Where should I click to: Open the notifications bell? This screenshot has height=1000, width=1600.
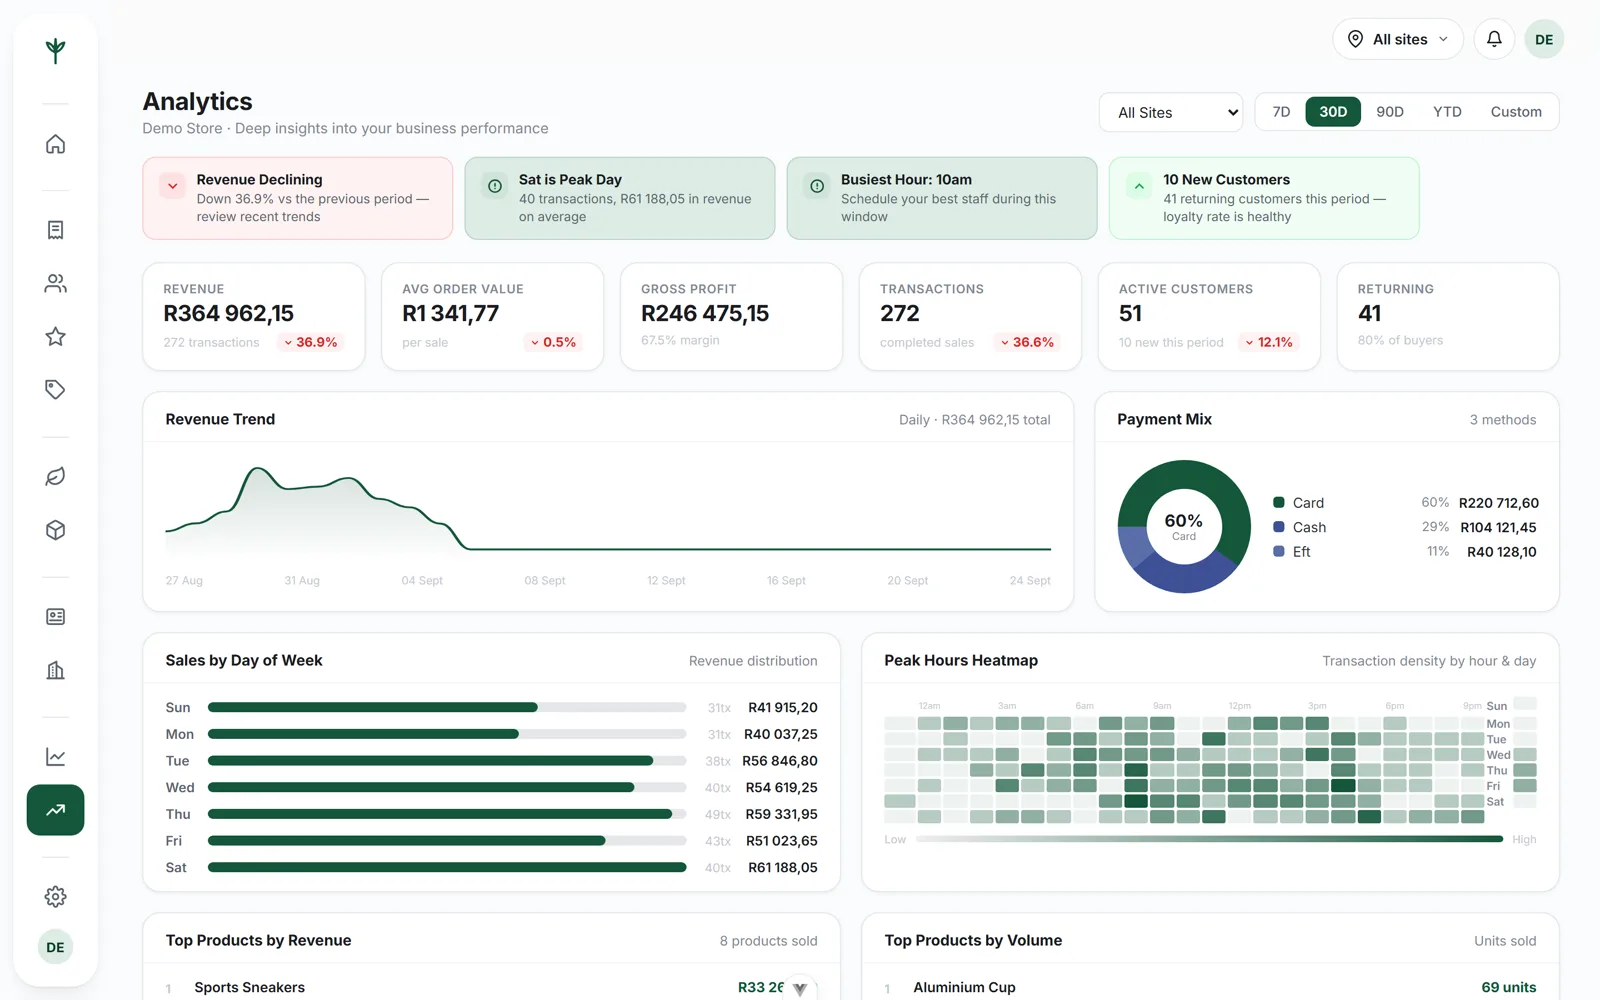[1494, 39]
